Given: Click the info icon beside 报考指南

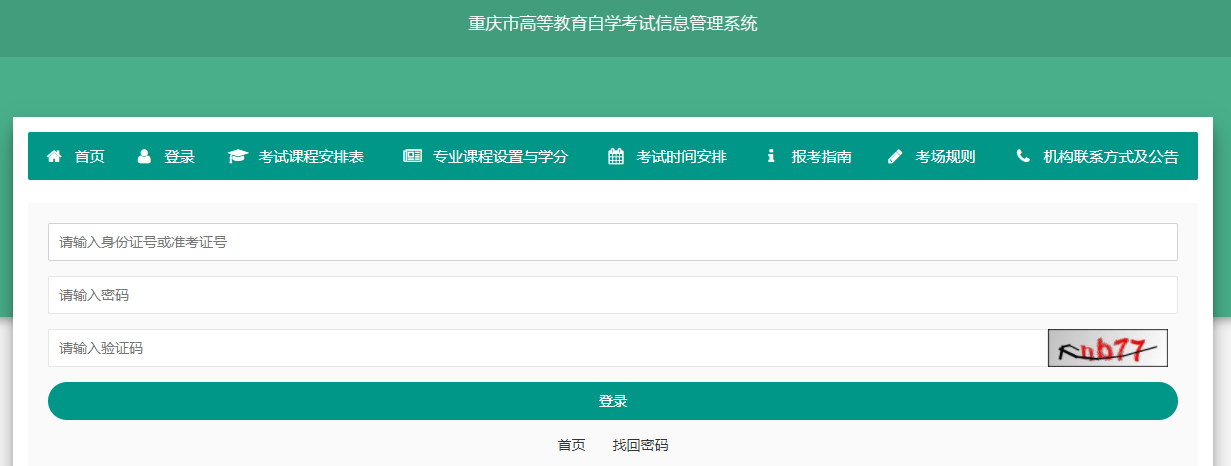Looking at the screenshot, I should click(771, 156).
